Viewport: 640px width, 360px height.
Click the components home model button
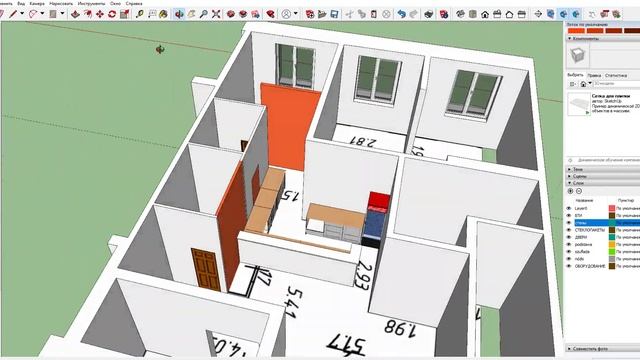(x=583, y=84)
